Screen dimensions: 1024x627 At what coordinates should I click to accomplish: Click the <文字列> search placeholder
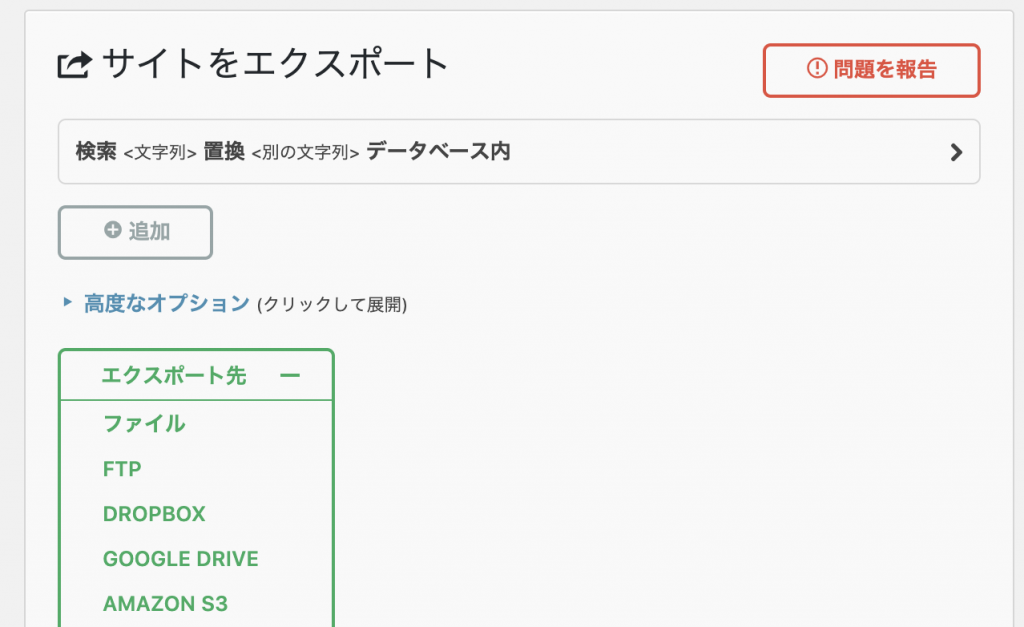(x=160, y=153)
